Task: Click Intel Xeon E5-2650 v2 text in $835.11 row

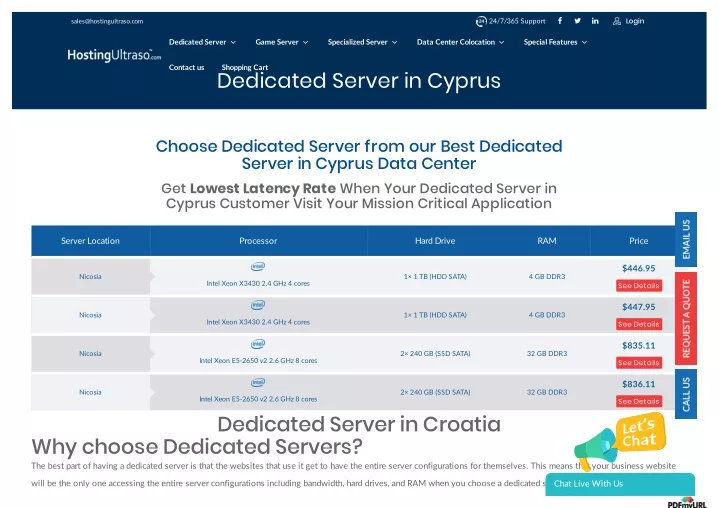Action: pyautogui.click(x=258, y=360)
